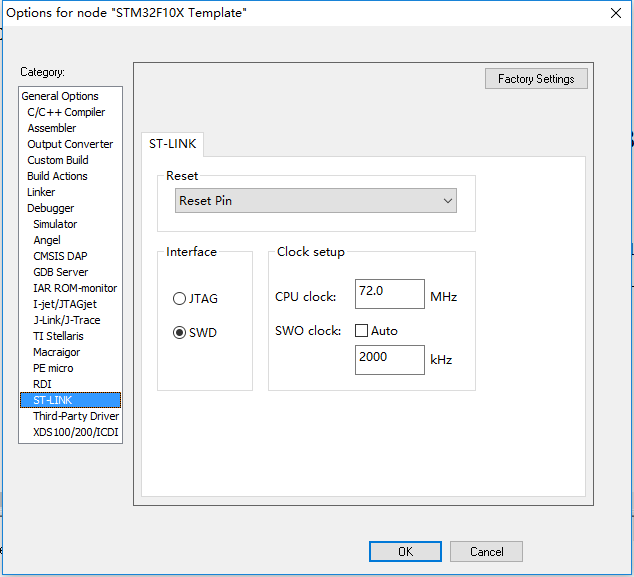The width and height of the screenshot is (634, 577).
Task: Click the Factory Settings button
Action: click(x=535, y=79)
